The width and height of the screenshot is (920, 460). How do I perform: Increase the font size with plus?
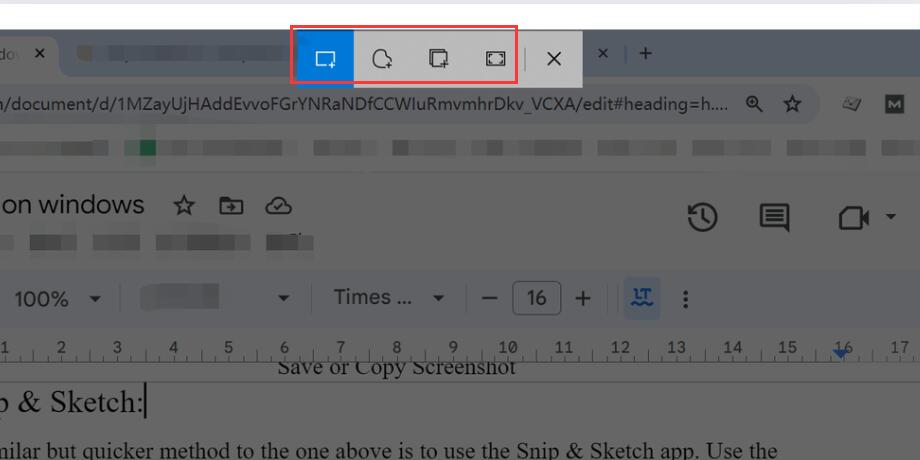(x=583, y=299)
